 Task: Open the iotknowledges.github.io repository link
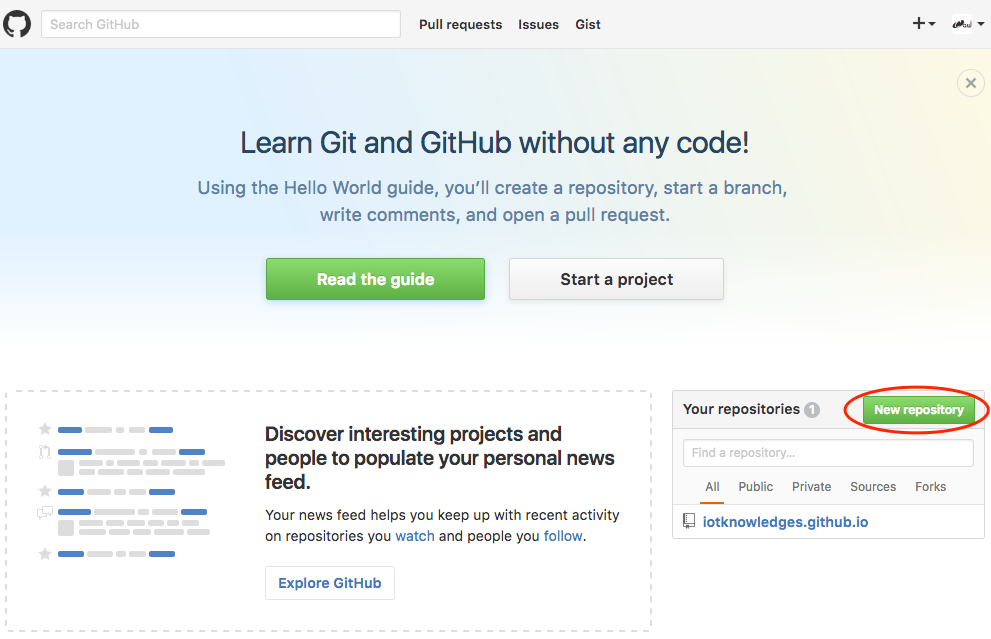(x=786, y=522)
